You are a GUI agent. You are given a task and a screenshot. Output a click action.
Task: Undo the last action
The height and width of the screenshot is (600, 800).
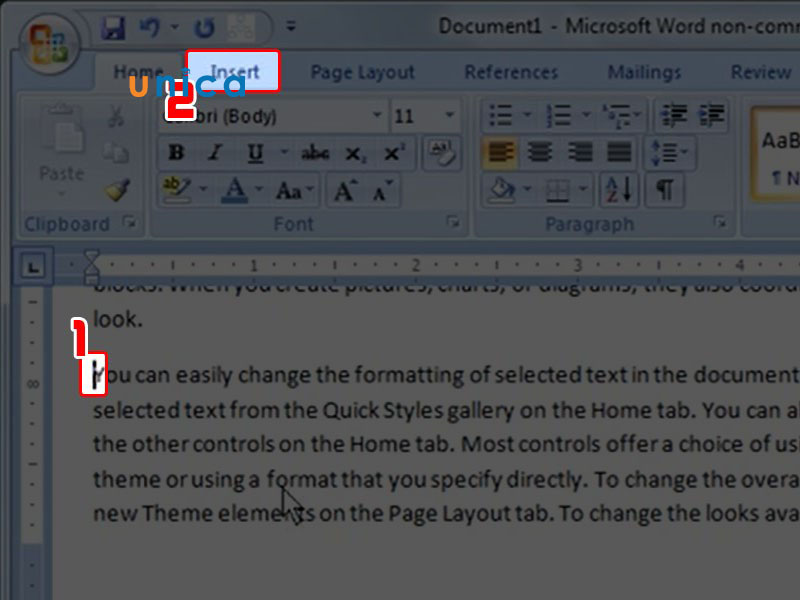150,27
